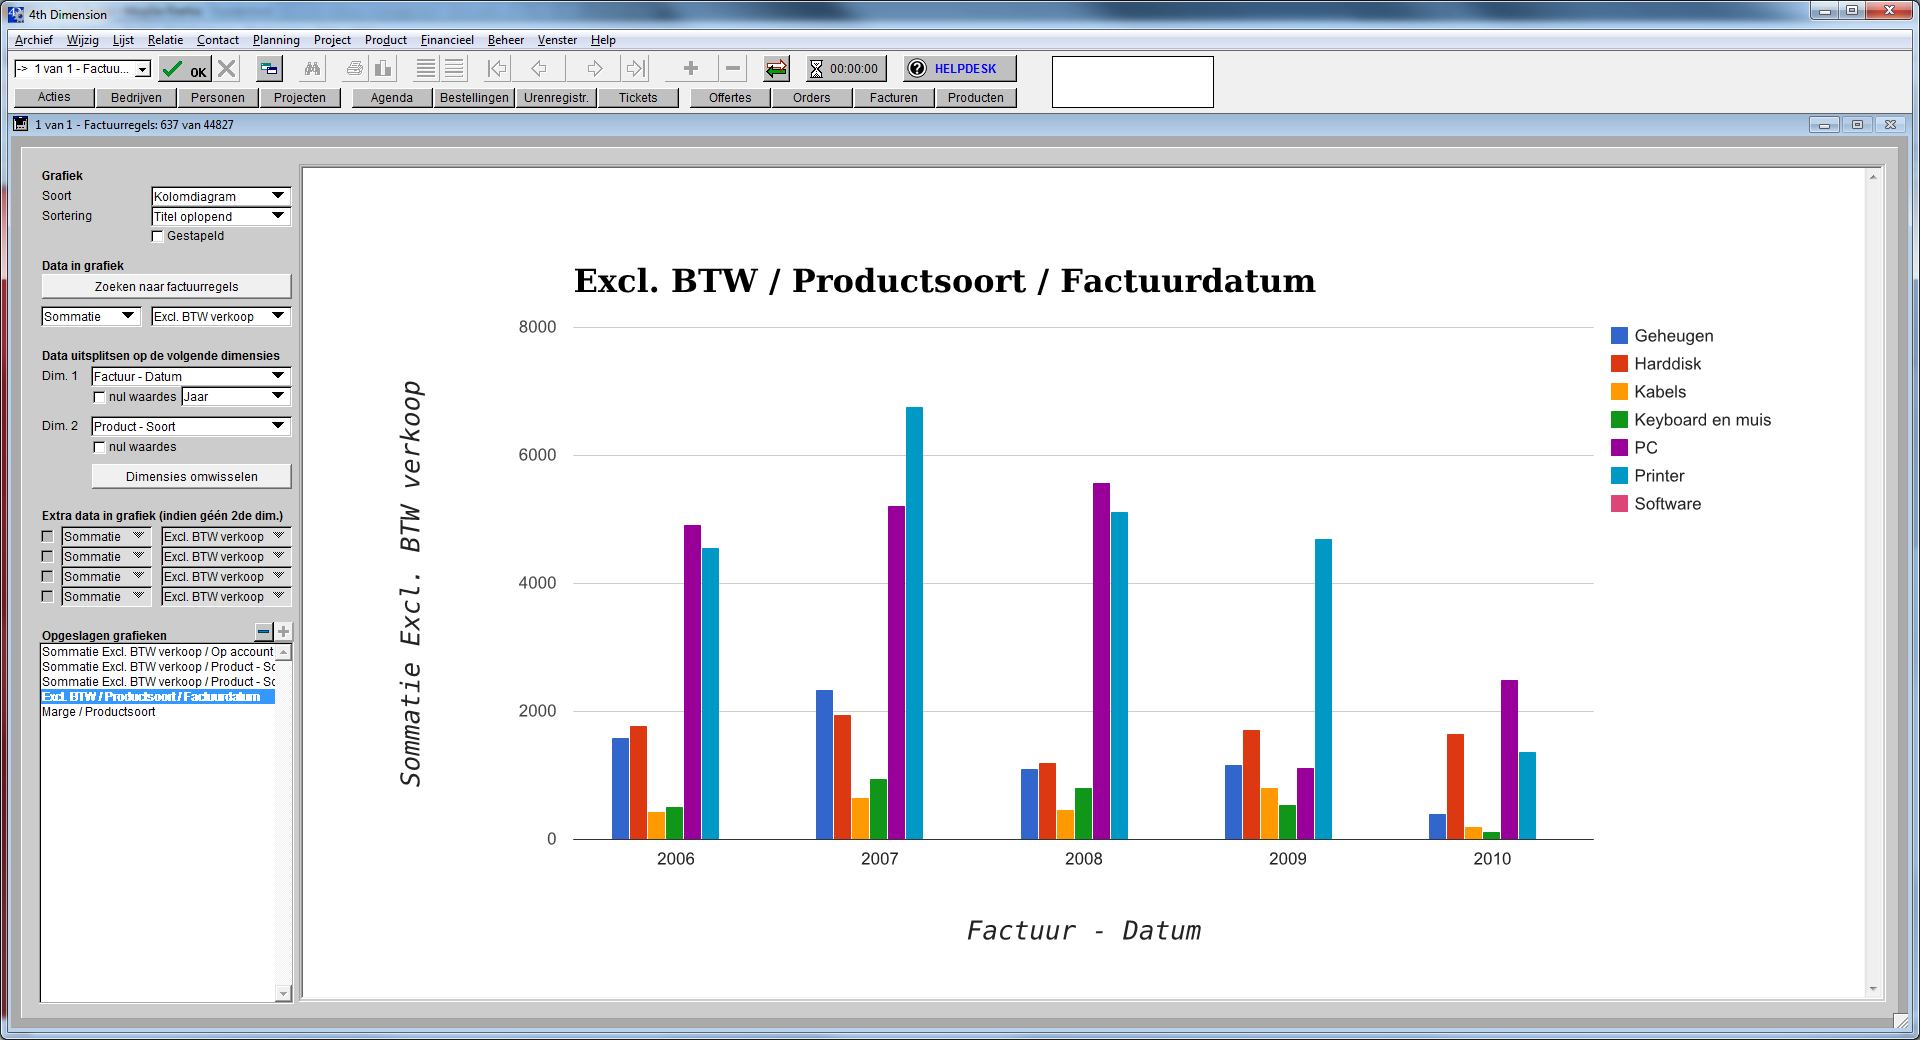Toggle nul waardes checkbox under Dim. 1

coord(99,397)
